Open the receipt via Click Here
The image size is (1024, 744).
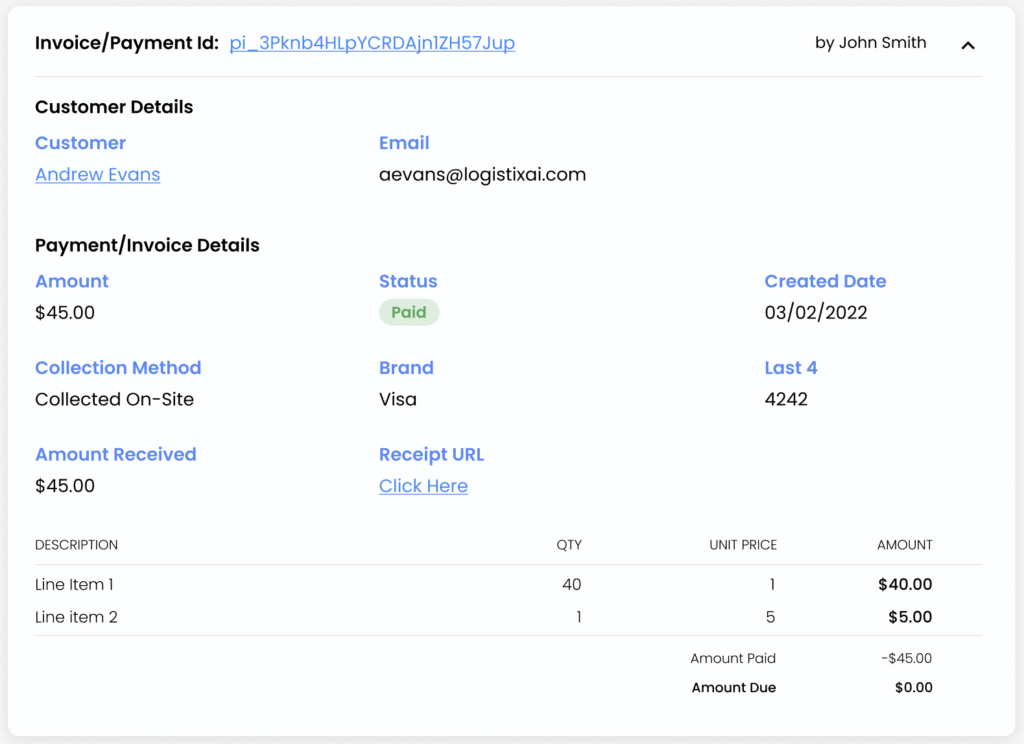click(x=423, y=486)
